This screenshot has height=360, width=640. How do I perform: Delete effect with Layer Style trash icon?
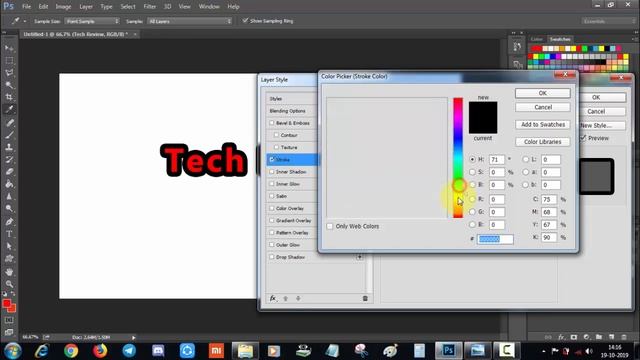(x=365, y=298)
